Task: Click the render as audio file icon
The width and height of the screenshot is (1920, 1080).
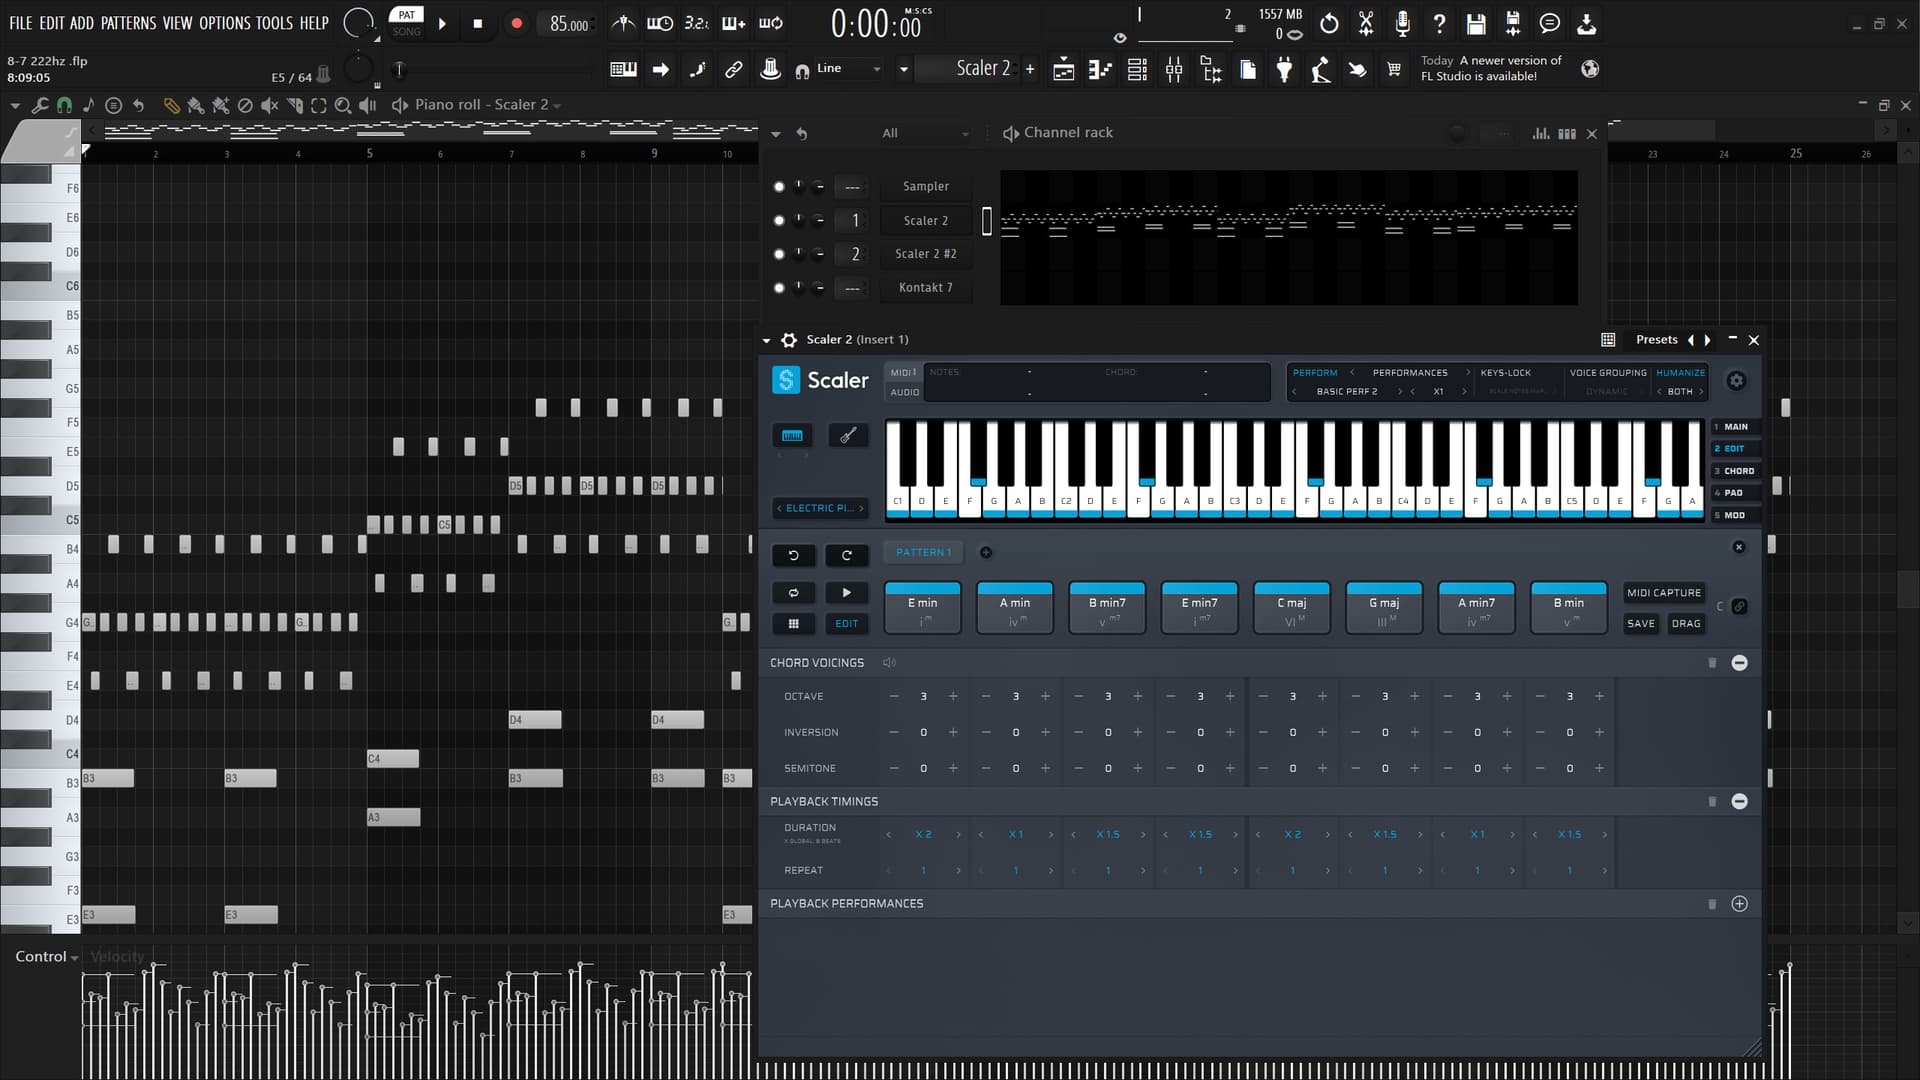Action: pyautogui.click(x=1513, y=24)
